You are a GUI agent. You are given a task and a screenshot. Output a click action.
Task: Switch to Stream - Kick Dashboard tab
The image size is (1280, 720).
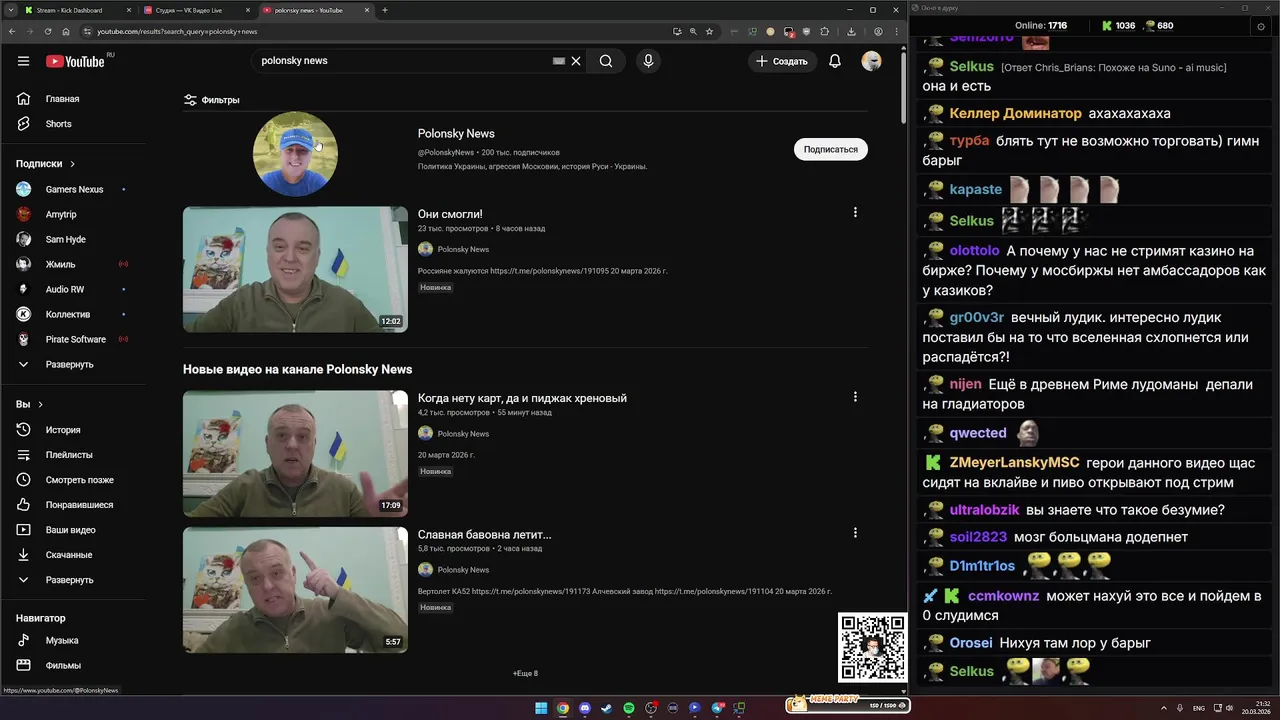pyautogui.click(x=76, y=10)
